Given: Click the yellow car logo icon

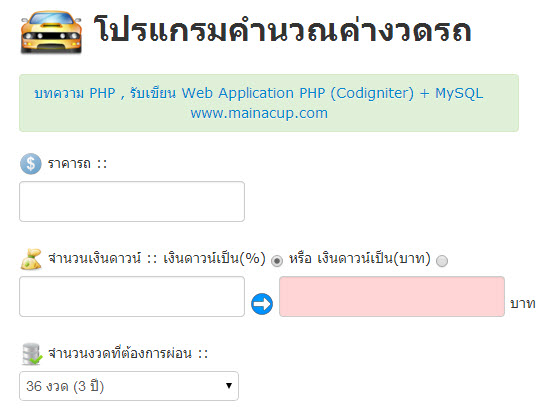Looking at the screenshot, I should 51,33.
